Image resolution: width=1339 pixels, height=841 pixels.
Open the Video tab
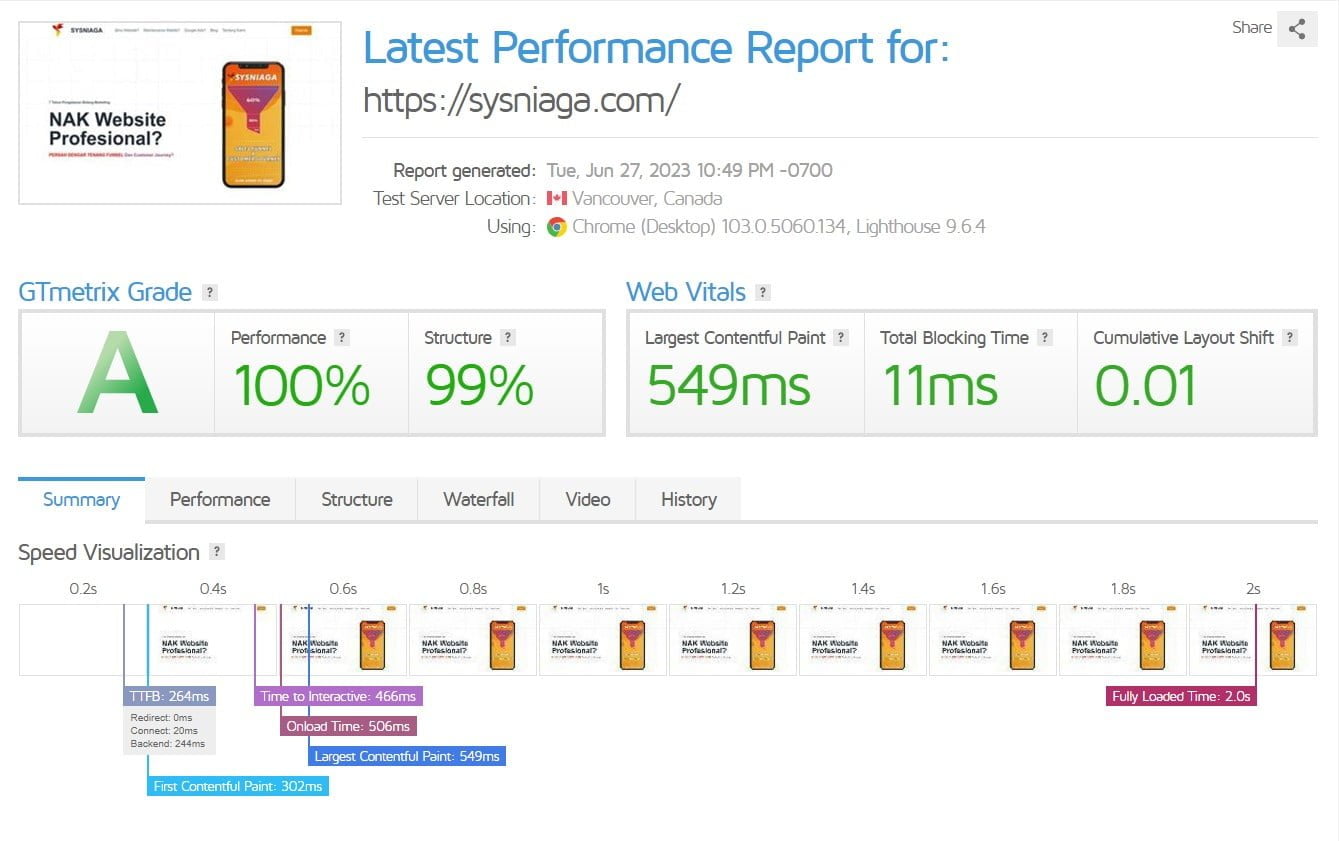coord(588,499)
